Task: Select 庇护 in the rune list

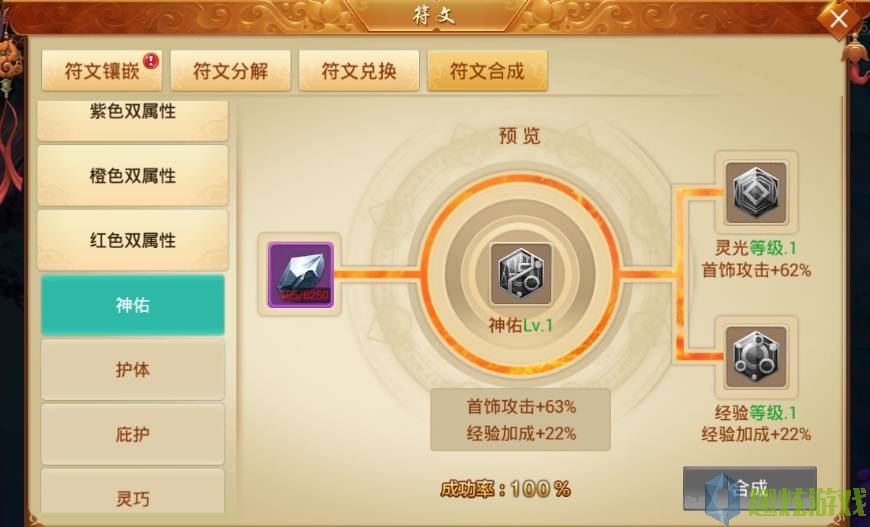Action: pos(133,434)
